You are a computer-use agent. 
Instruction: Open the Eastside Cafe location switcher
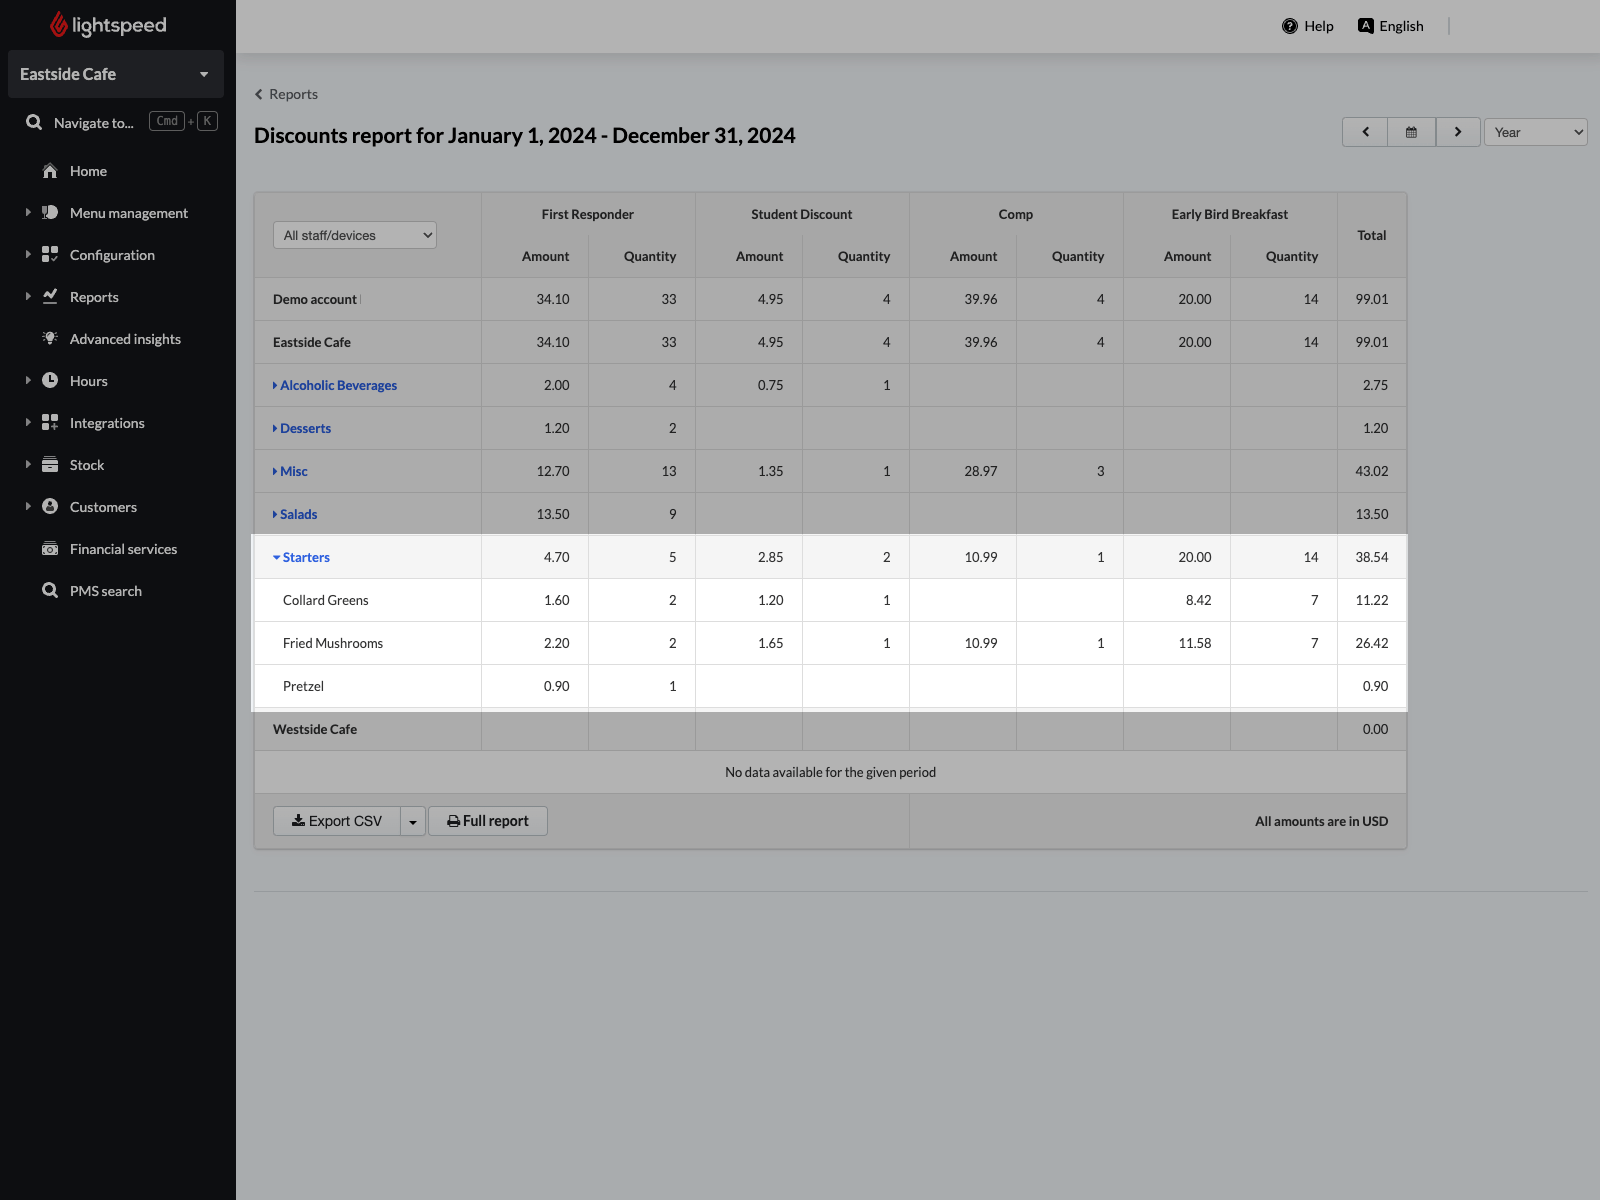(x=116, y=74)
